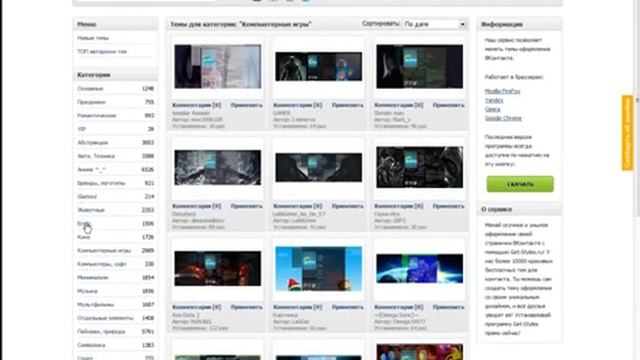640x360 pixels.
Task: Open comments for the Omega Sonic theme
Action: [399, 307]
